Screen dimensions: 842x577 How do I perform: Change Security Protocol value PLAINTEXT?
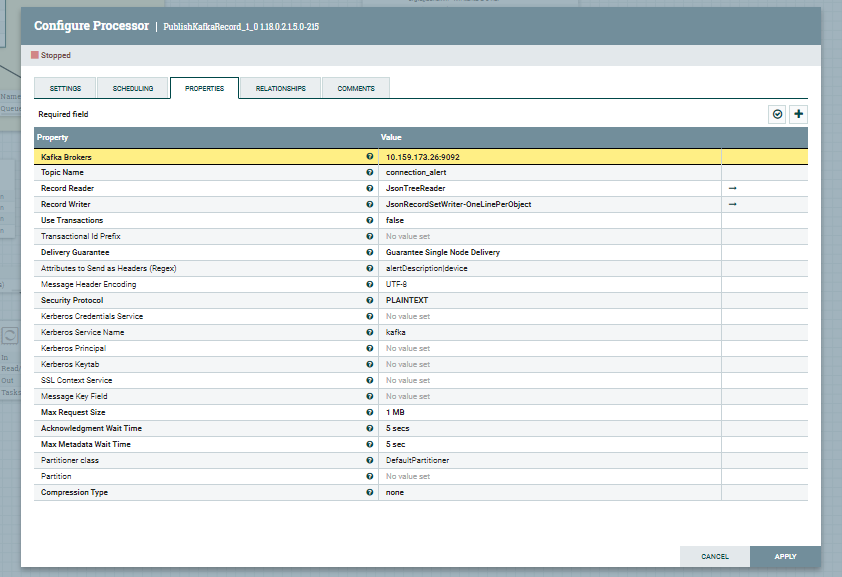[550, 300]
